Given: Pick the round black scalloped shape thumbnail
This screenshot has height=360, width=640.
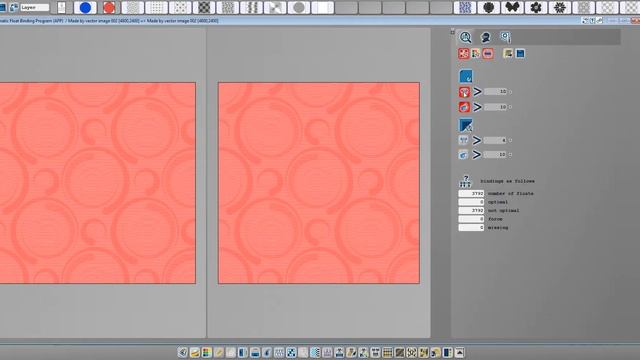Looking at the screenshot, I should tap(489, 7).
